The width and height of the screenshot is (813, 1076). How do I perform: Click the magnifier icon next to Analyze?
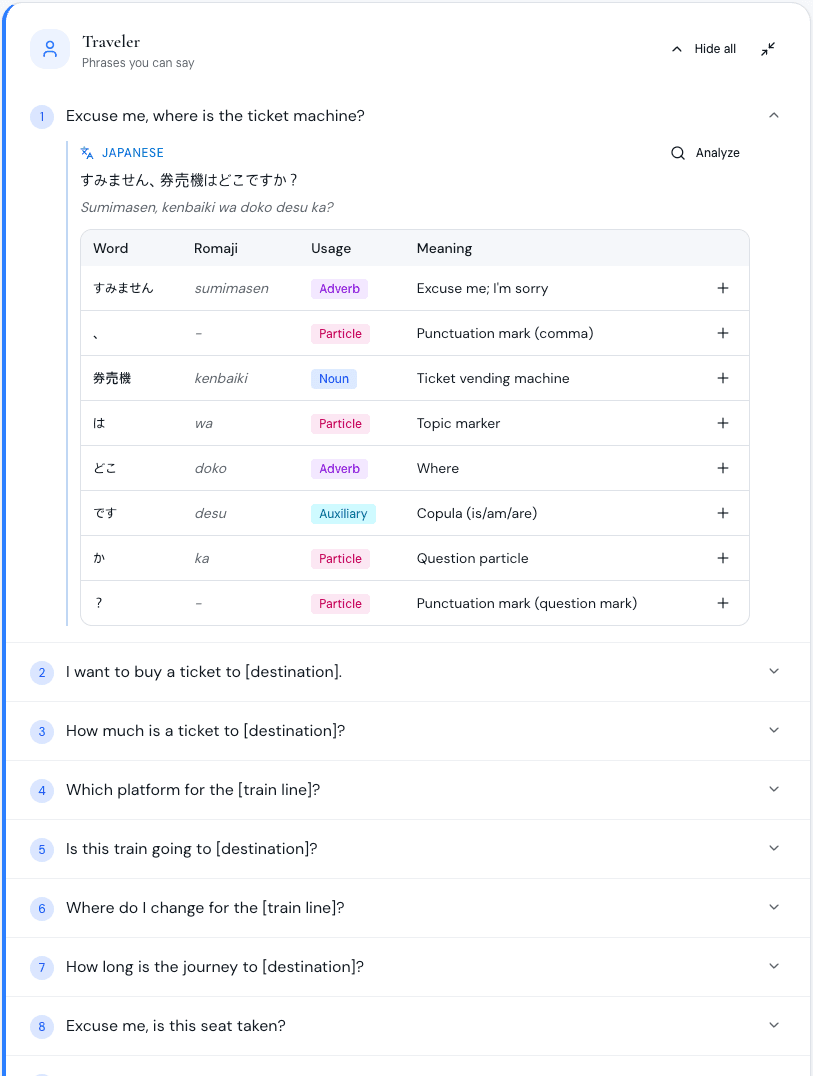(x=678, y=152)
